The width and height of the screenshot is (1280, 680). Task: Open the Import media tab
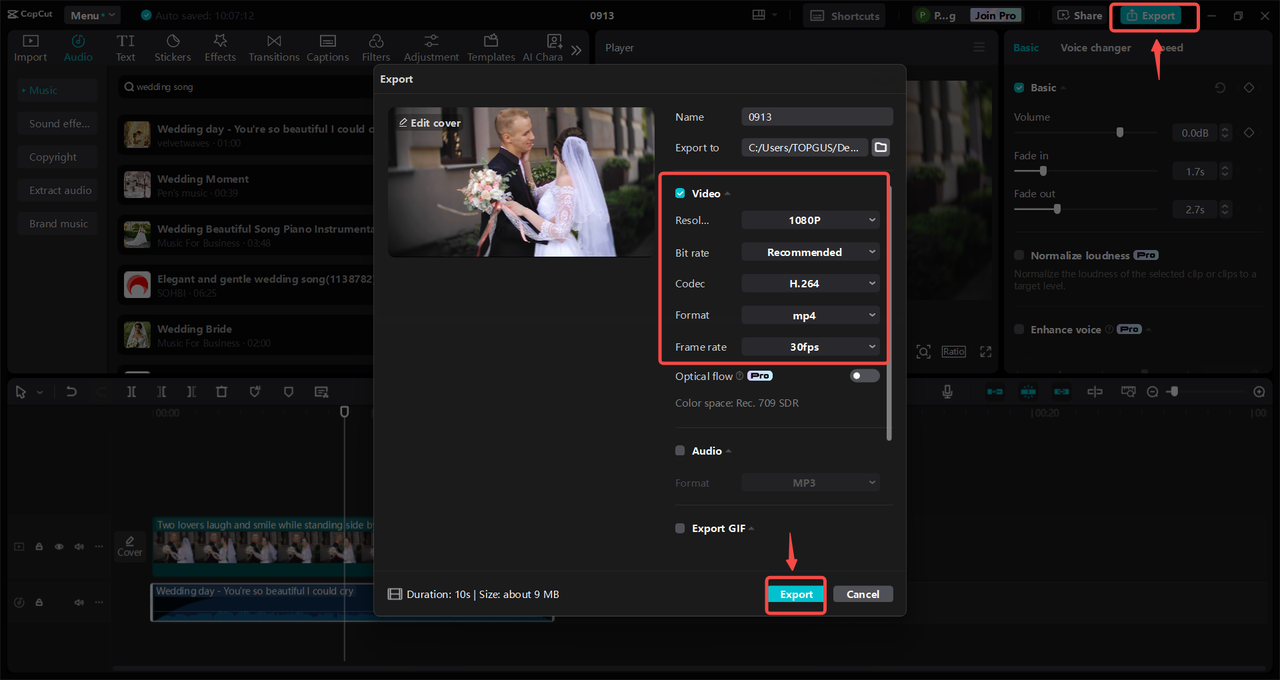click(30, 48)
